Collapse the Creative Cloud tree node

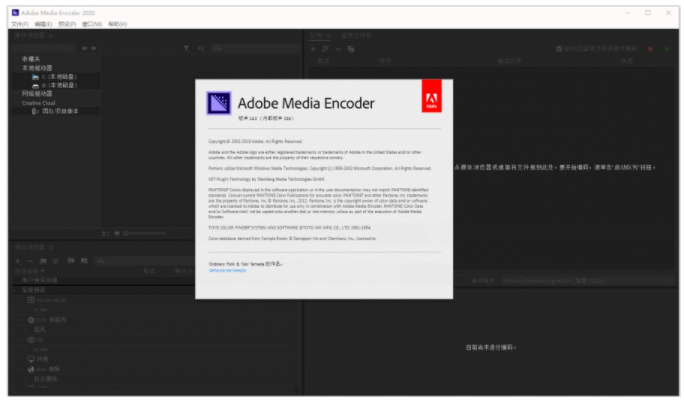tap(17, 103)
